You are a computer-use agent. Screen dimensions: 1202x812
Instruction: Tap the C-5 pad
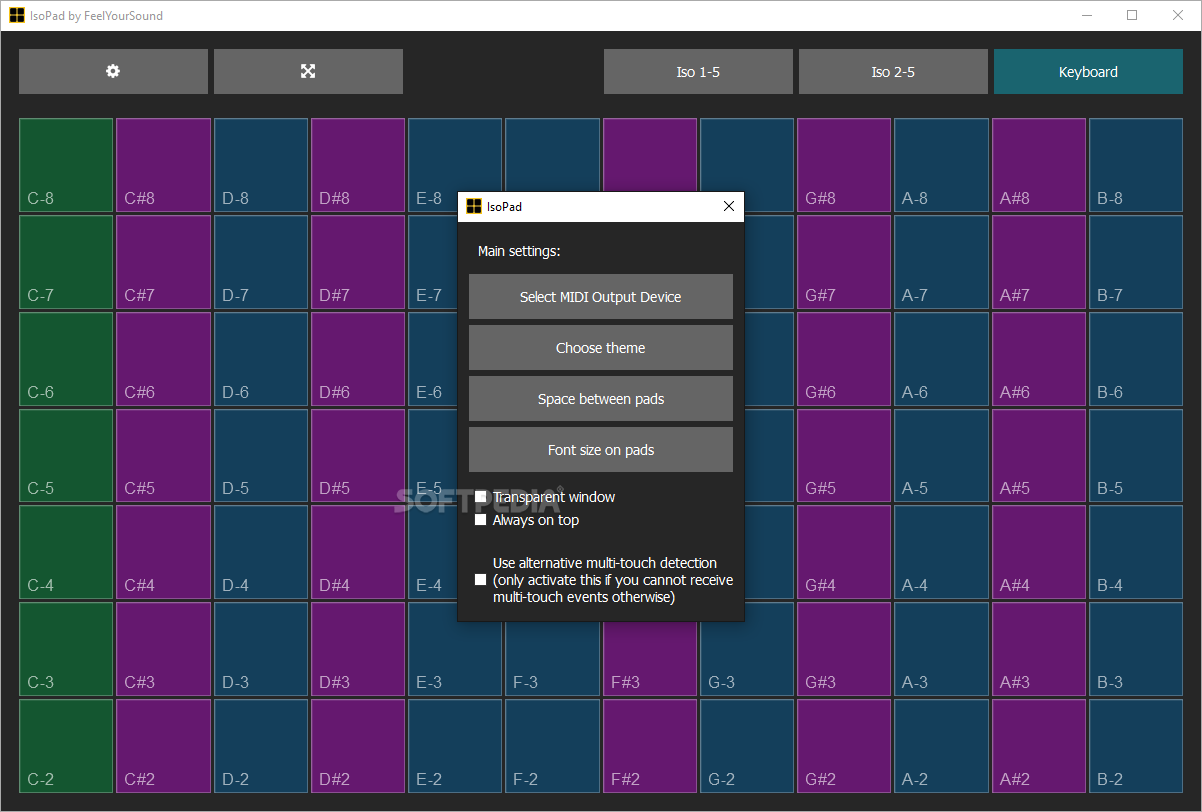click(66, 456)
